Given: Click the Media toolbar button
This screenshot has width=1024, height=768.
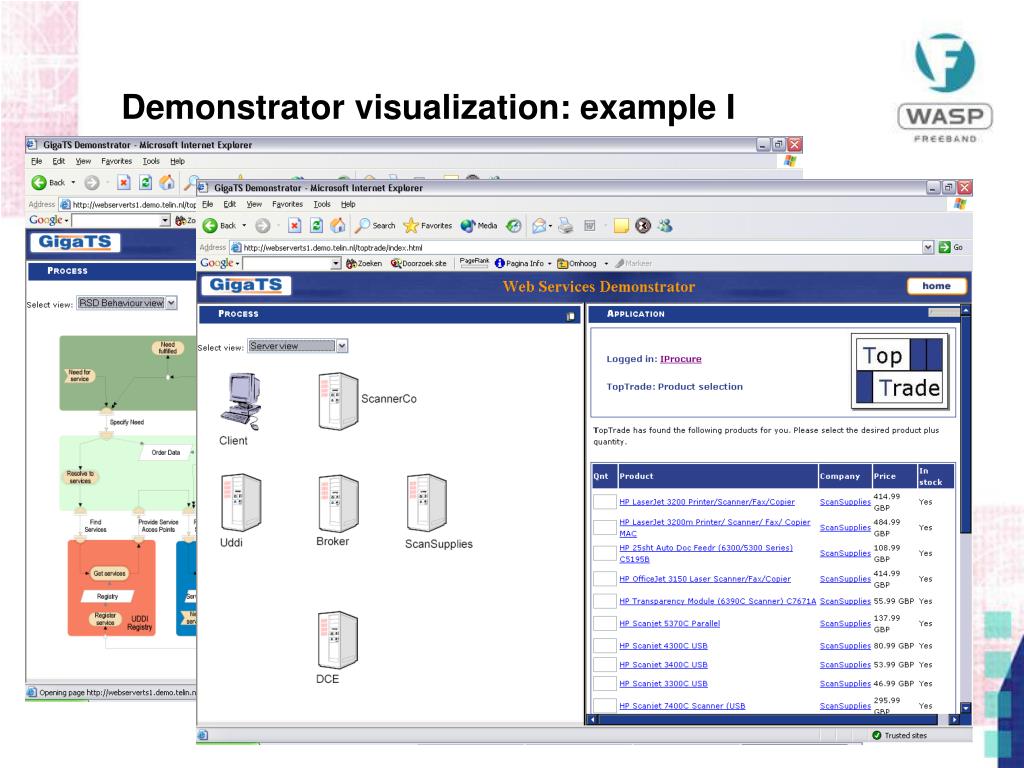Looking at the screenshot, I should [479, 226].
